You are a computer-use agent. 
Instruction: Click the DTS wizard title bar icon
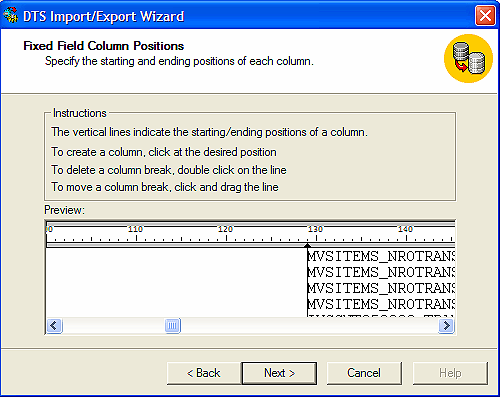(x=10, y=15)
